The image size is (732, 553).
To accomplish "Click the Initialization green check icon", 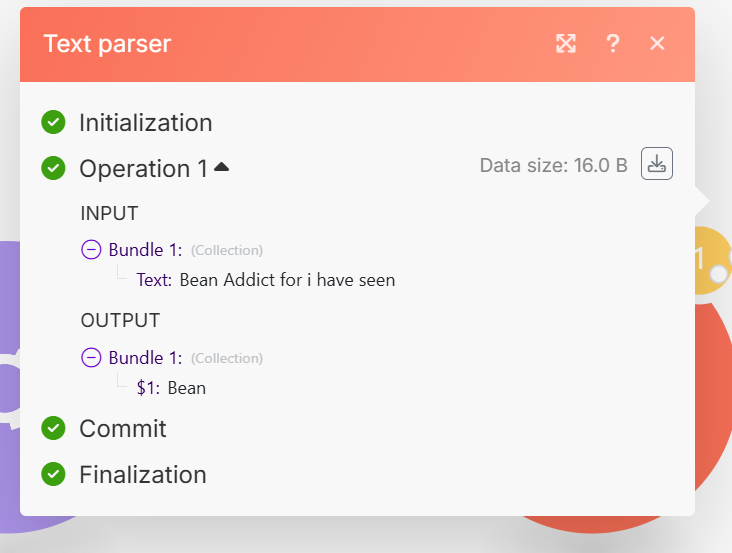I will 53,122.
